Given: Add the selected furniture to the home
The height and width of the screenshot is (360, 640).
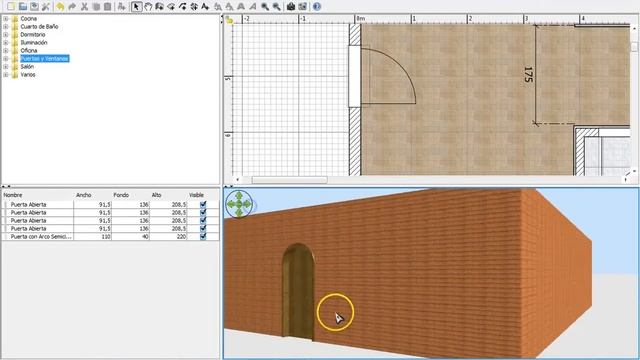Looking at the screenshot, I should pyautogui.click(x=122, y=7).
